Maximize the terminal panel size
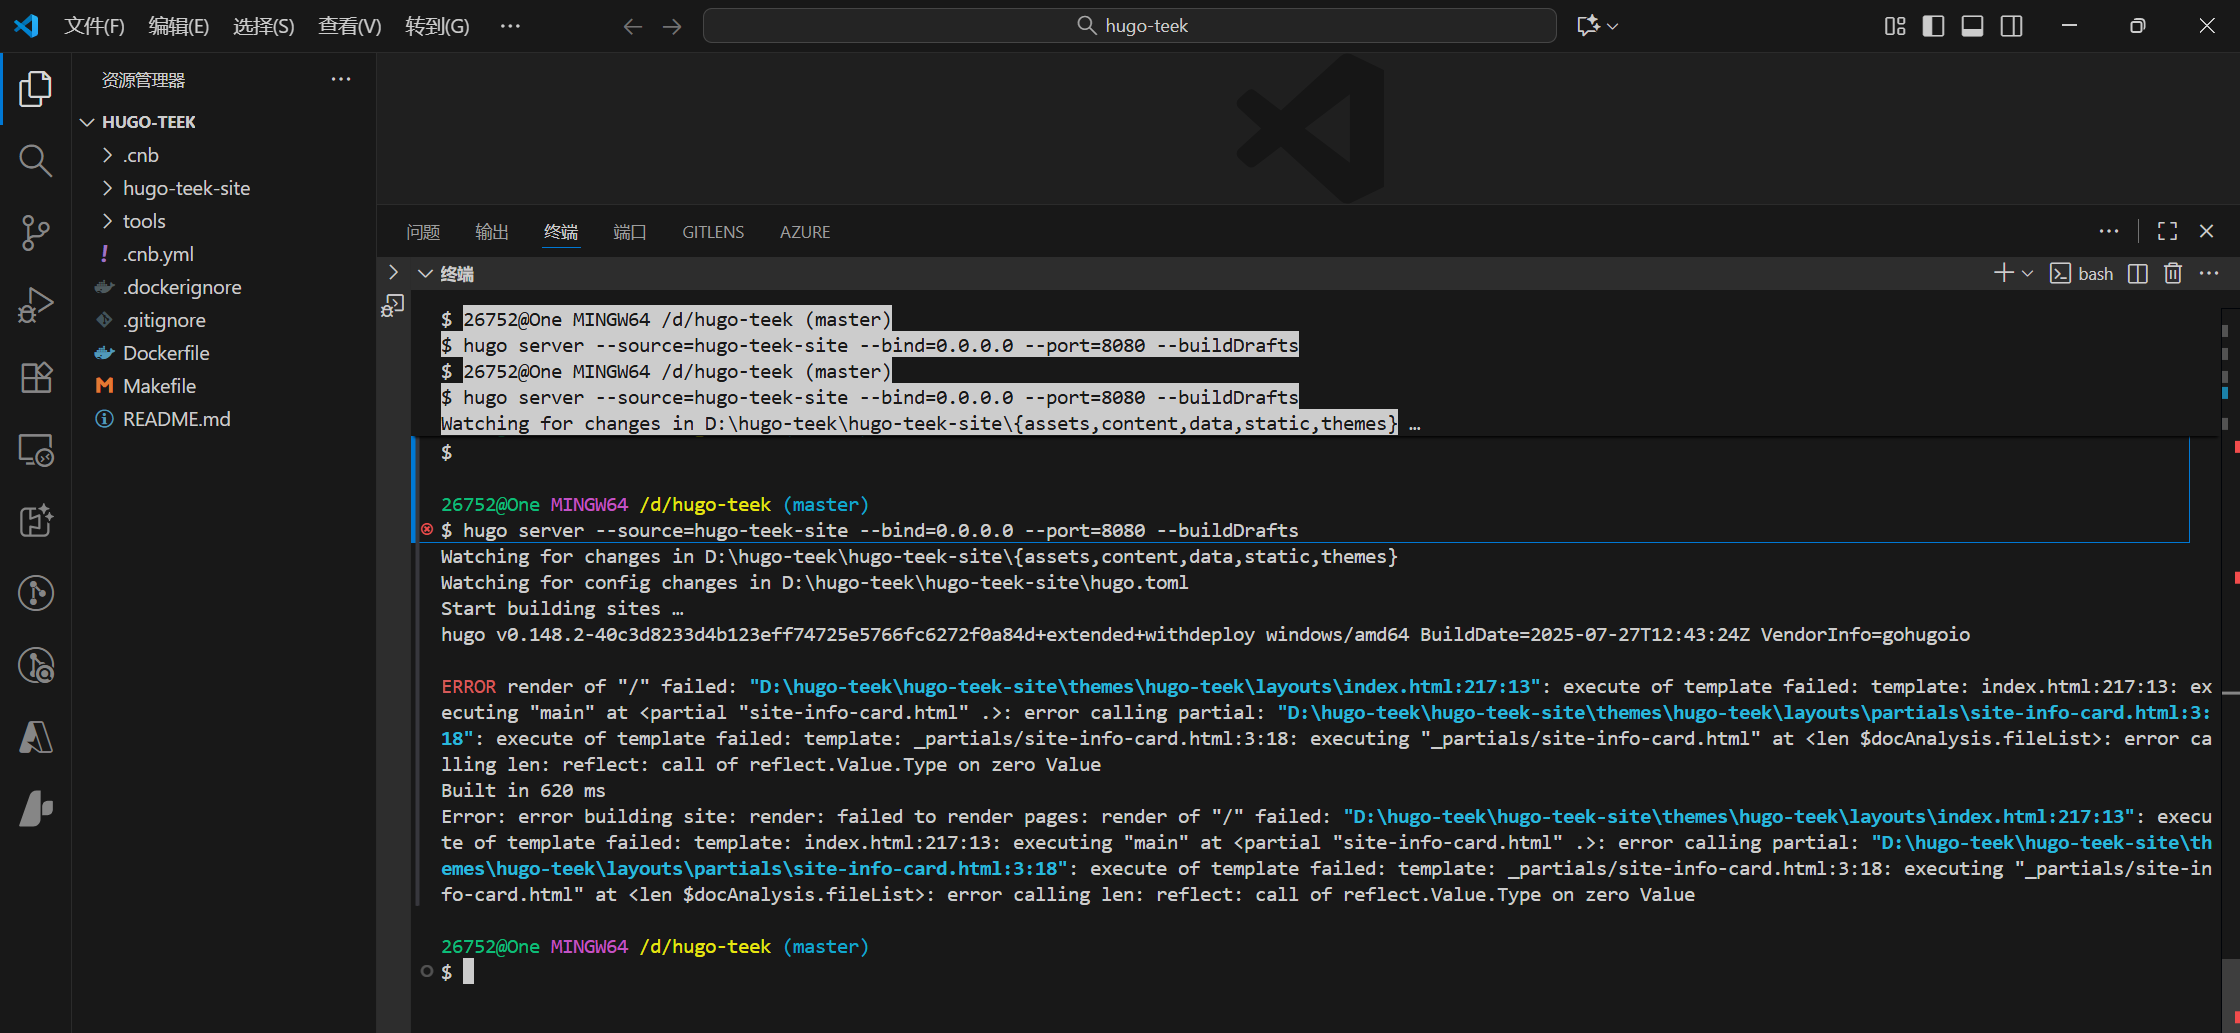The width and height of the screenshot is (2240, 1033). 2167,232
